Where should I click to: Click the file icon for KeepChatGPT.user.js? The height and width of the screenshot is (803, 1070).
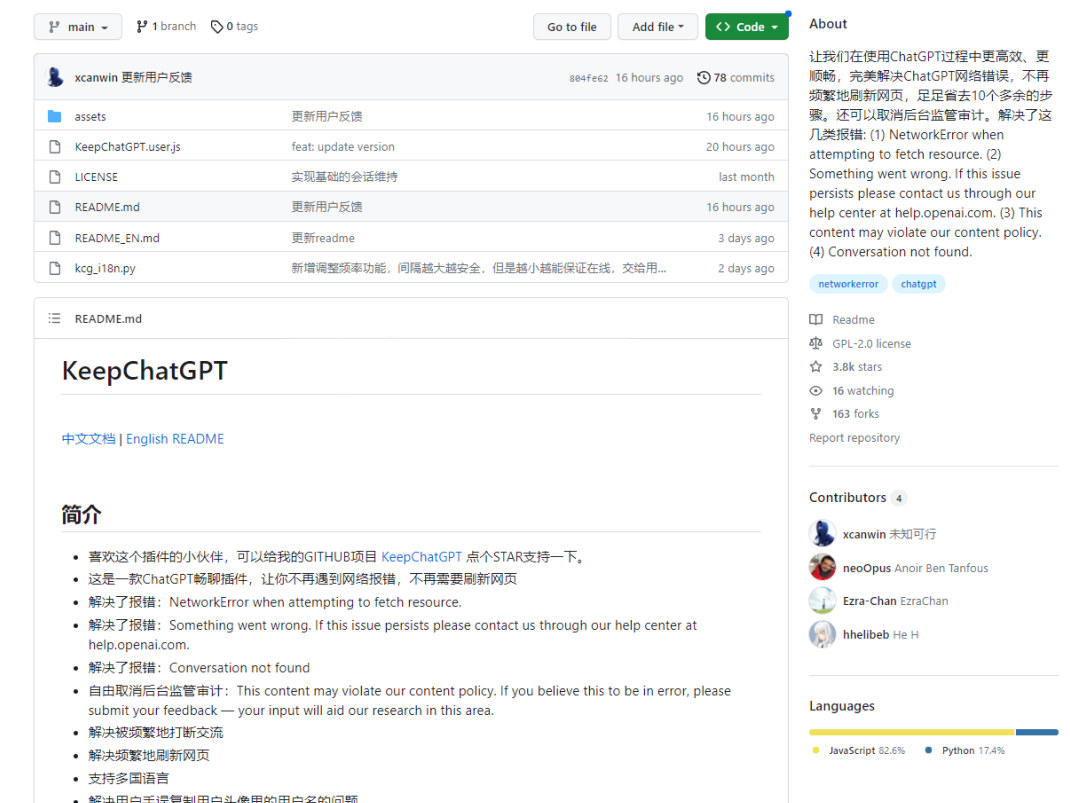click(55, 147)
